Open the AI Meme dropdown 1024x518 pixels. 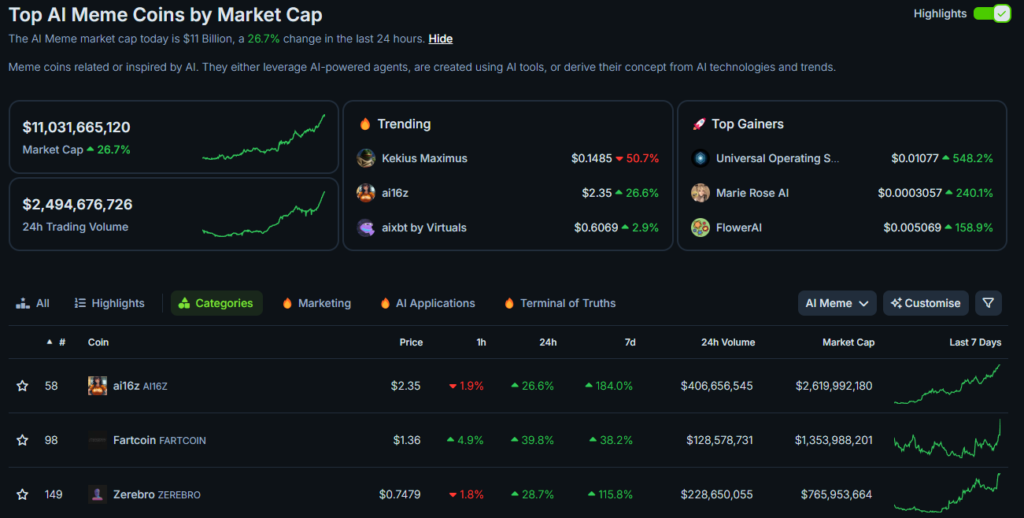pos(837,303)
